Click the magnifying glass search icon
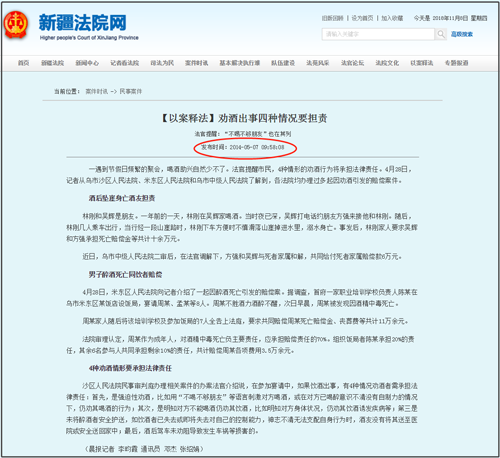Viewport: 500px width, 458px height. coord(441,34)
